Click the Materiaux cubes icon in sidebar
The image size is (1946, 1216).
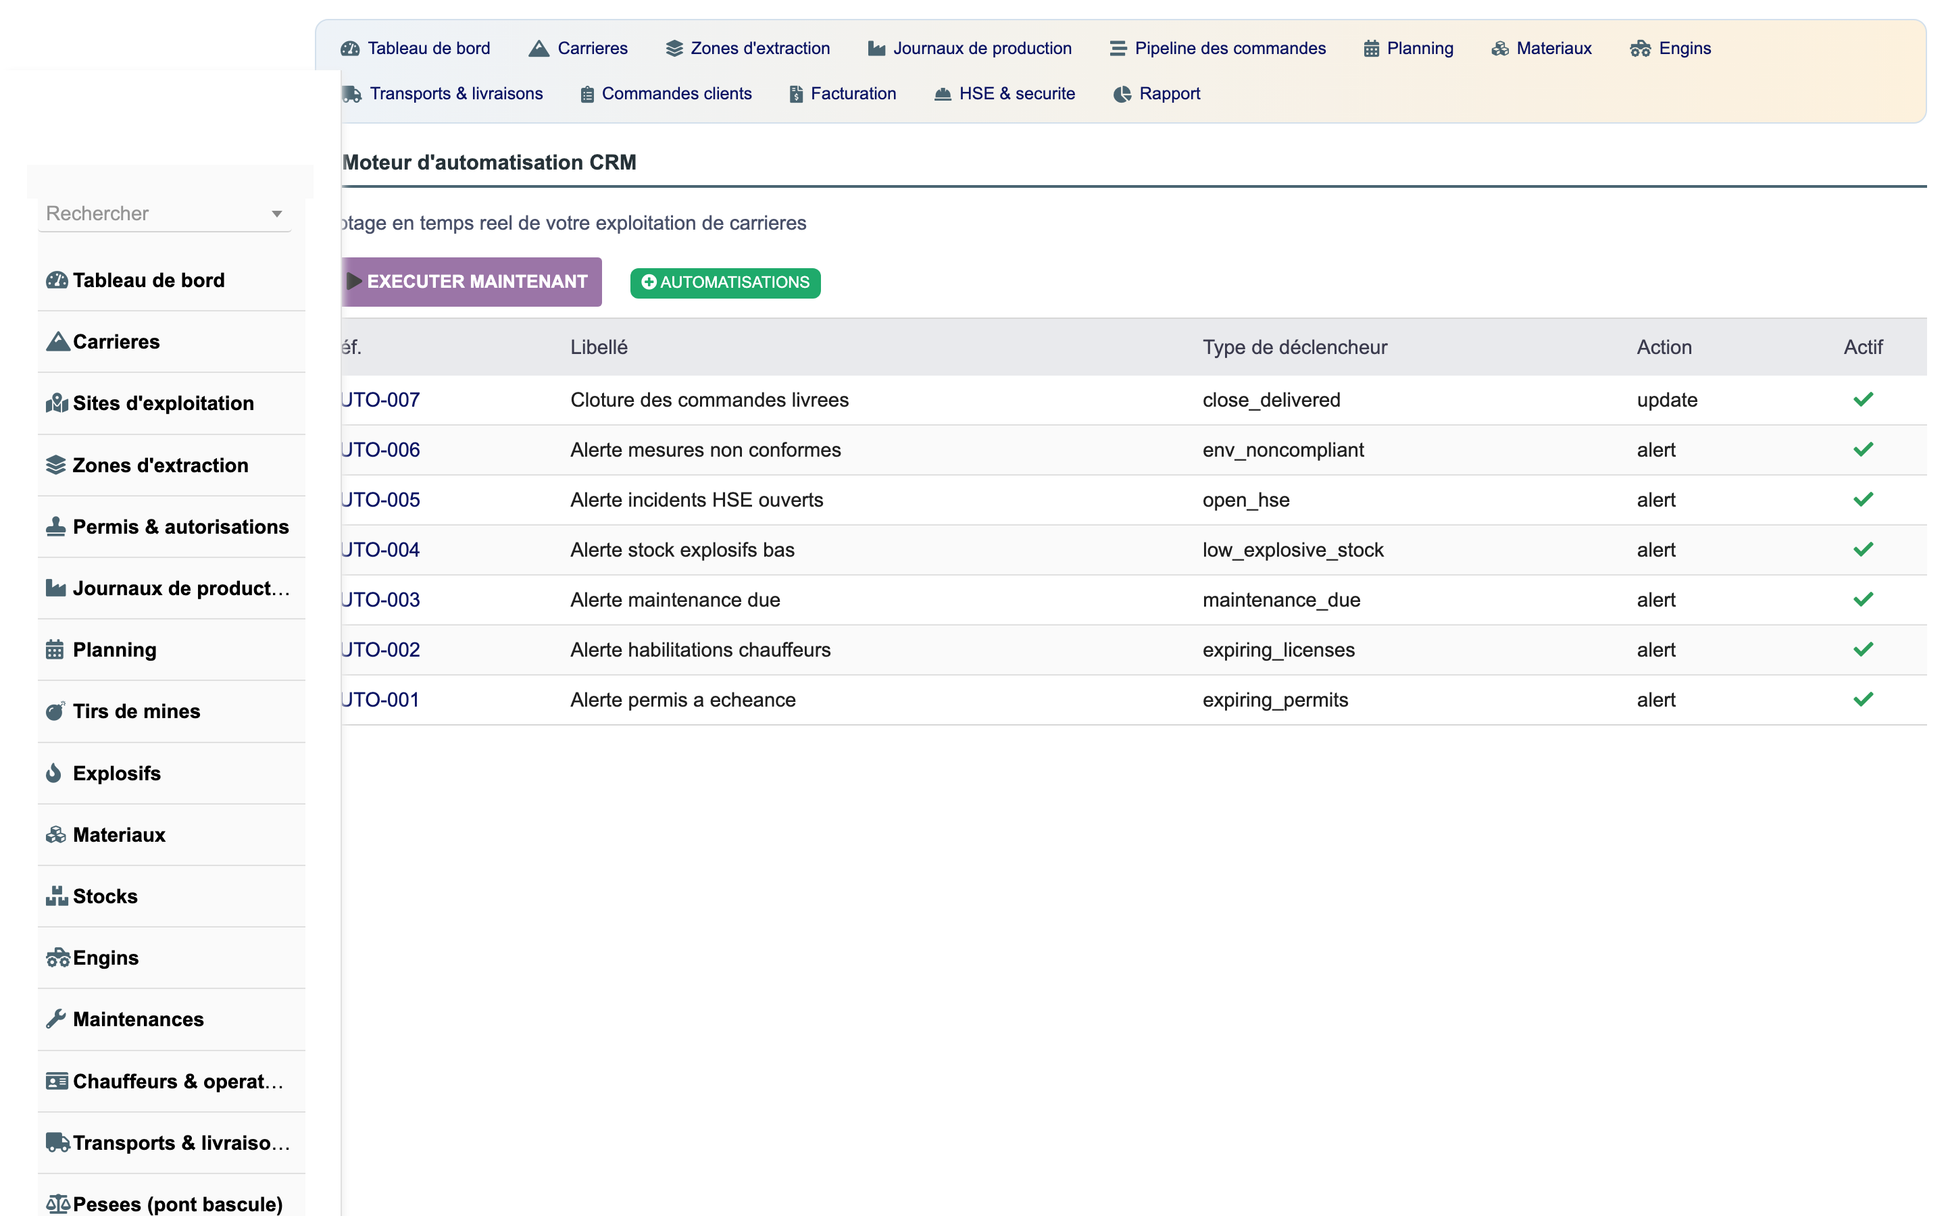pyautogui.click(x=56, y=835)
